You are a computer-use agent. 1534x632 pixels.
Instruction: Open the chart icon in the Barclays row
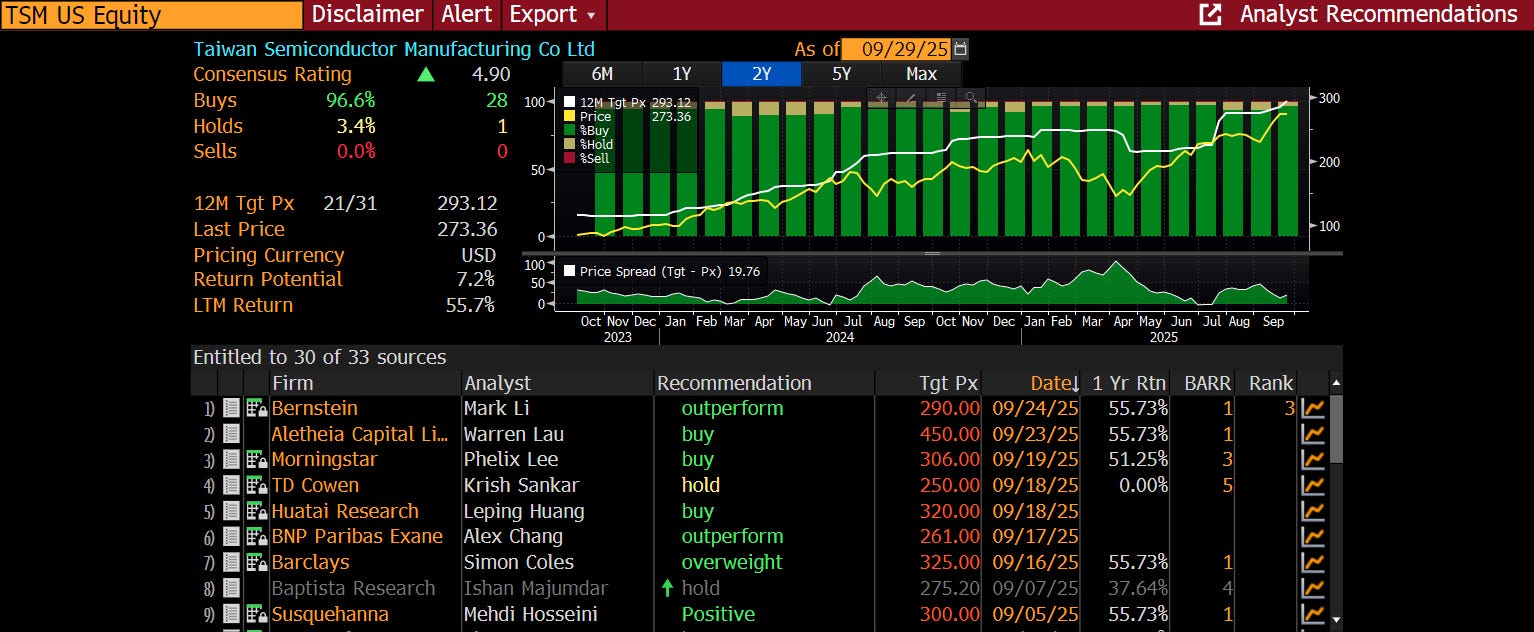pyautogui.click(x=1312, y=562)
